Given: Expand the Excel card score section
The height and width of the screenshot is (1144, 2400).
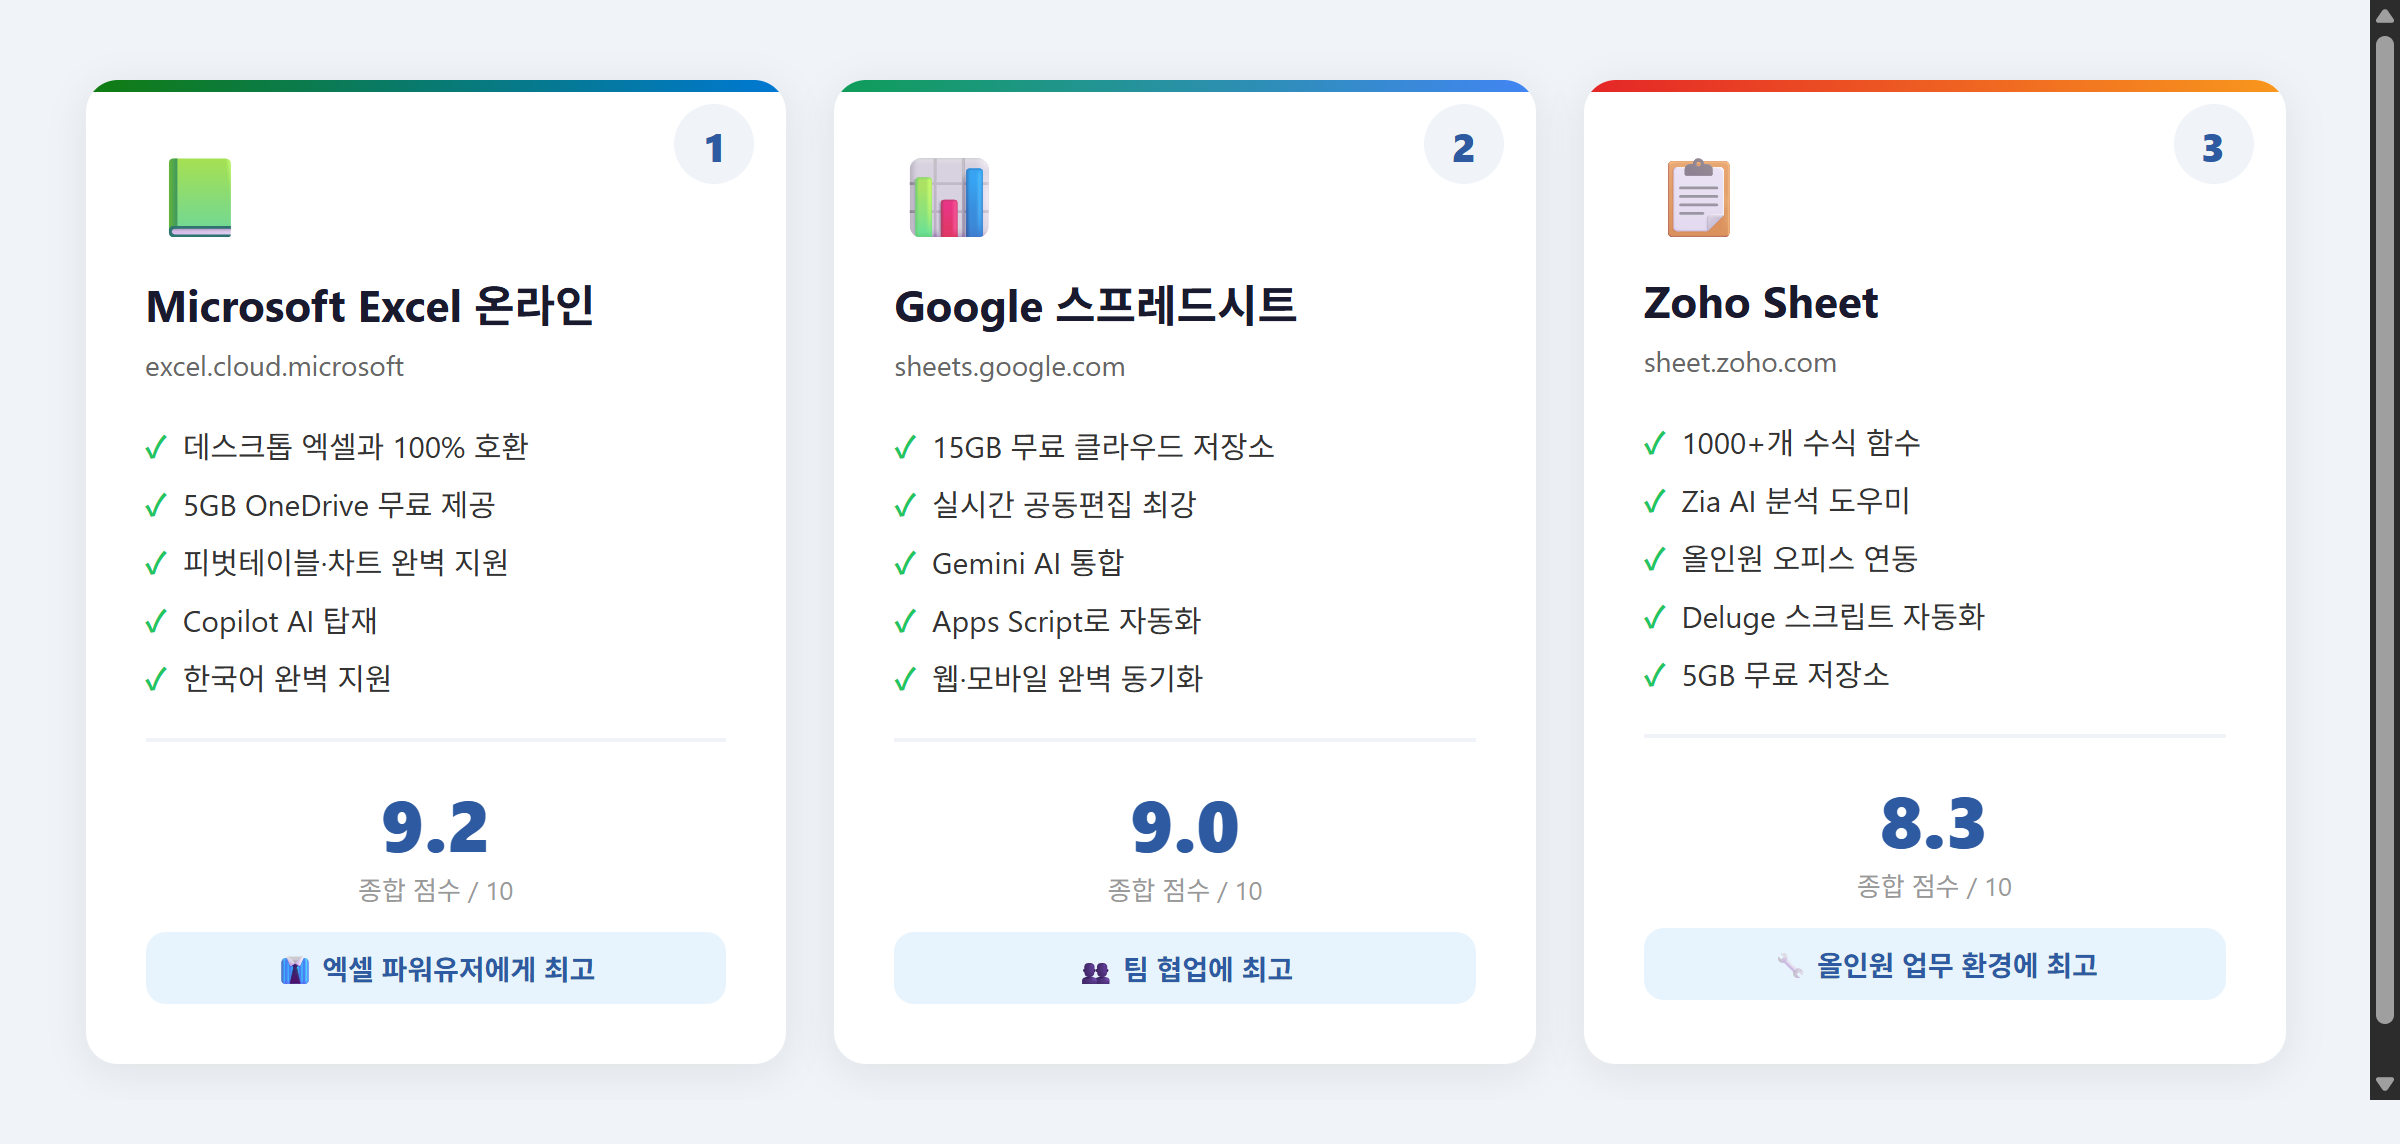Looking at the screenshot, I should (x=435, y=843).
